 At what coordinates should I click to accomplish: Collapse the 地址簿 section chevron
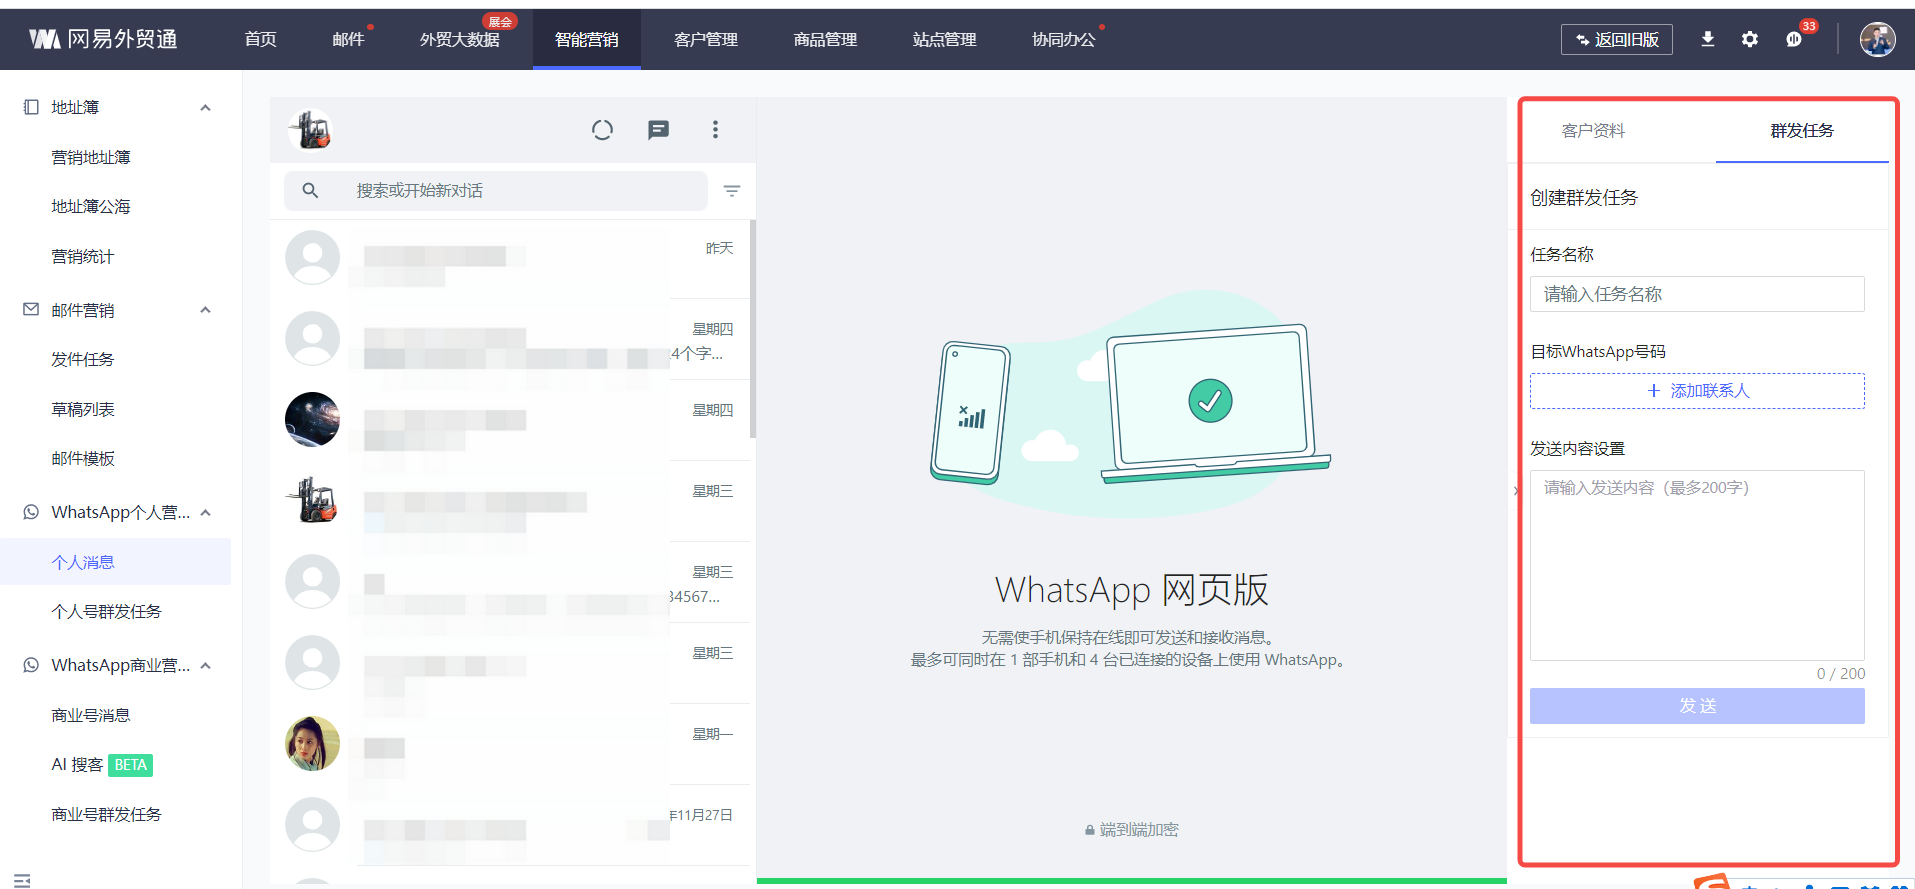206,107
